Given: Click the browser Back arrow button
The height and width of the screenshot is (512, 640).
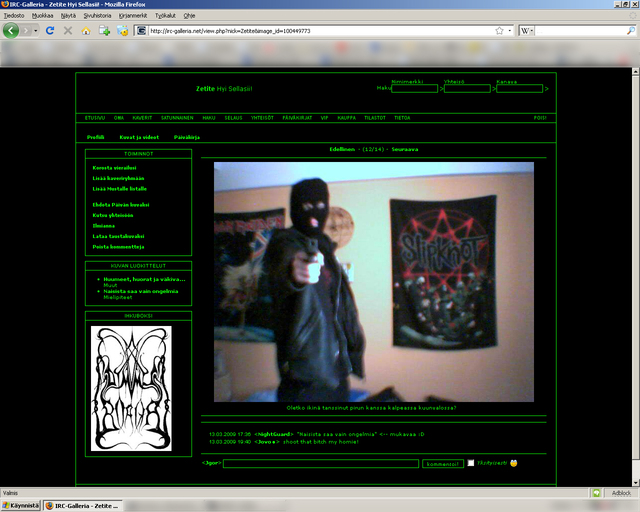Looking at the screenshot, I should pyautogui.click(x=12, y=31).
